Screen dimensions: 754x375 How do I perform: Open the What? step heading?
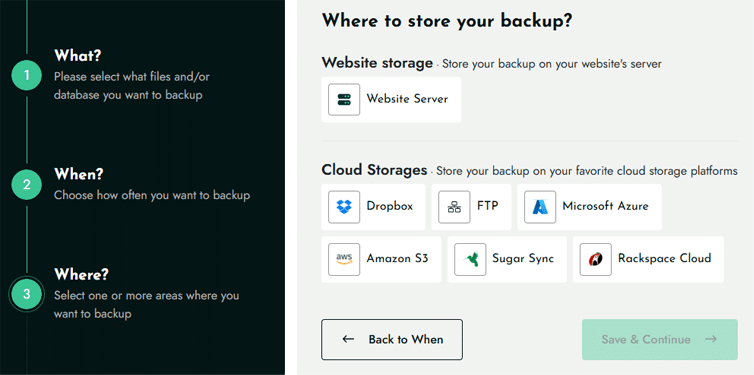(78, 55)
